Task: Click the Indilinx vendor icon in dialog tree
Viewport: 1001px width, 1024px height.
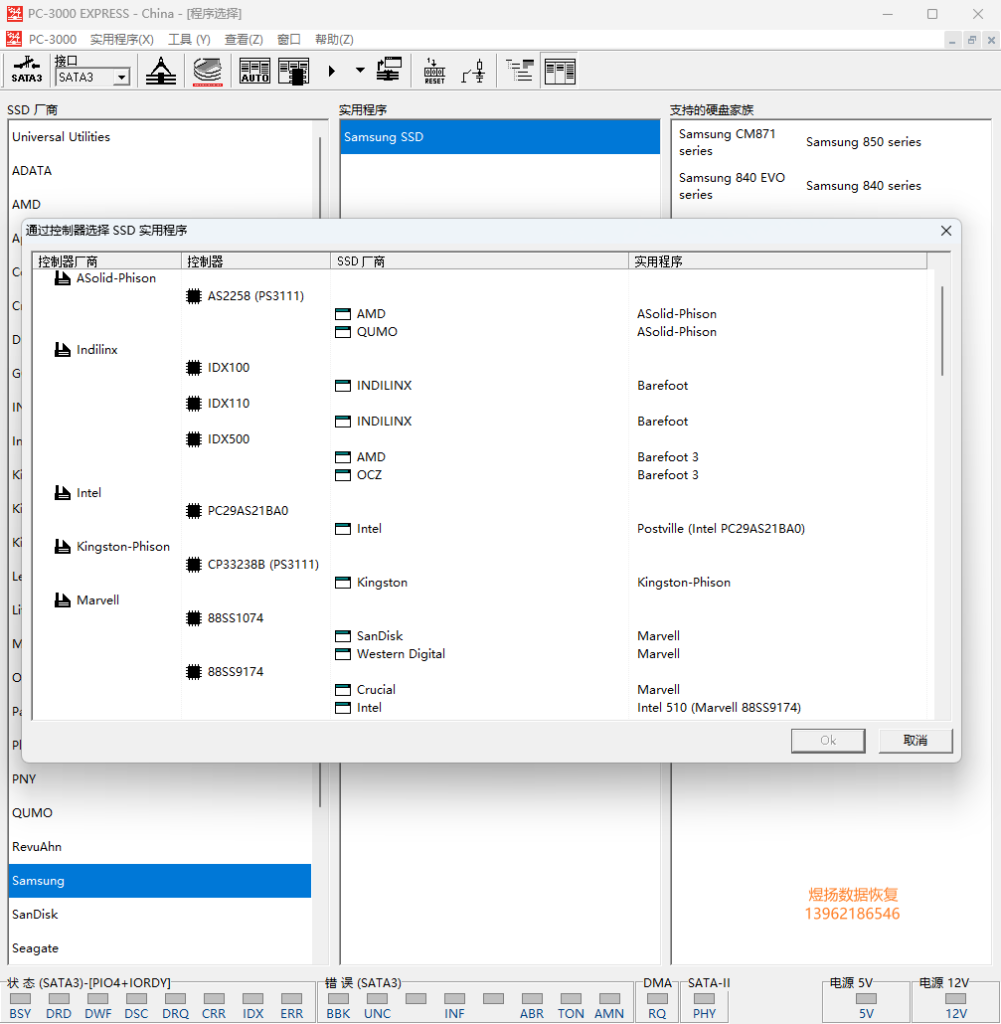Action: point(63,350)
